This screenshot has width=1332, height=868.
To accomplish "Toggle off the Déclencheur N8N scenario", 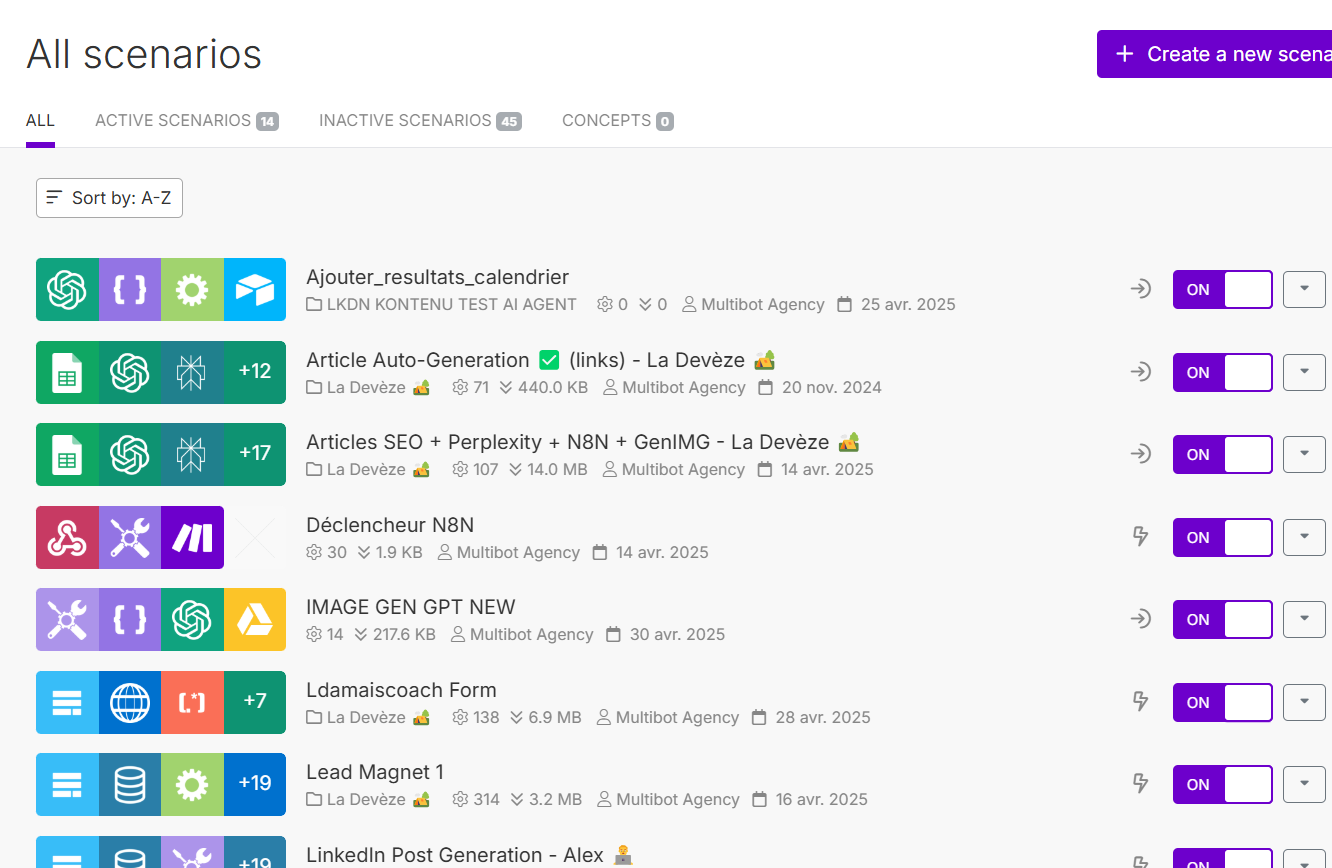I will click(x=1222, y=538).
